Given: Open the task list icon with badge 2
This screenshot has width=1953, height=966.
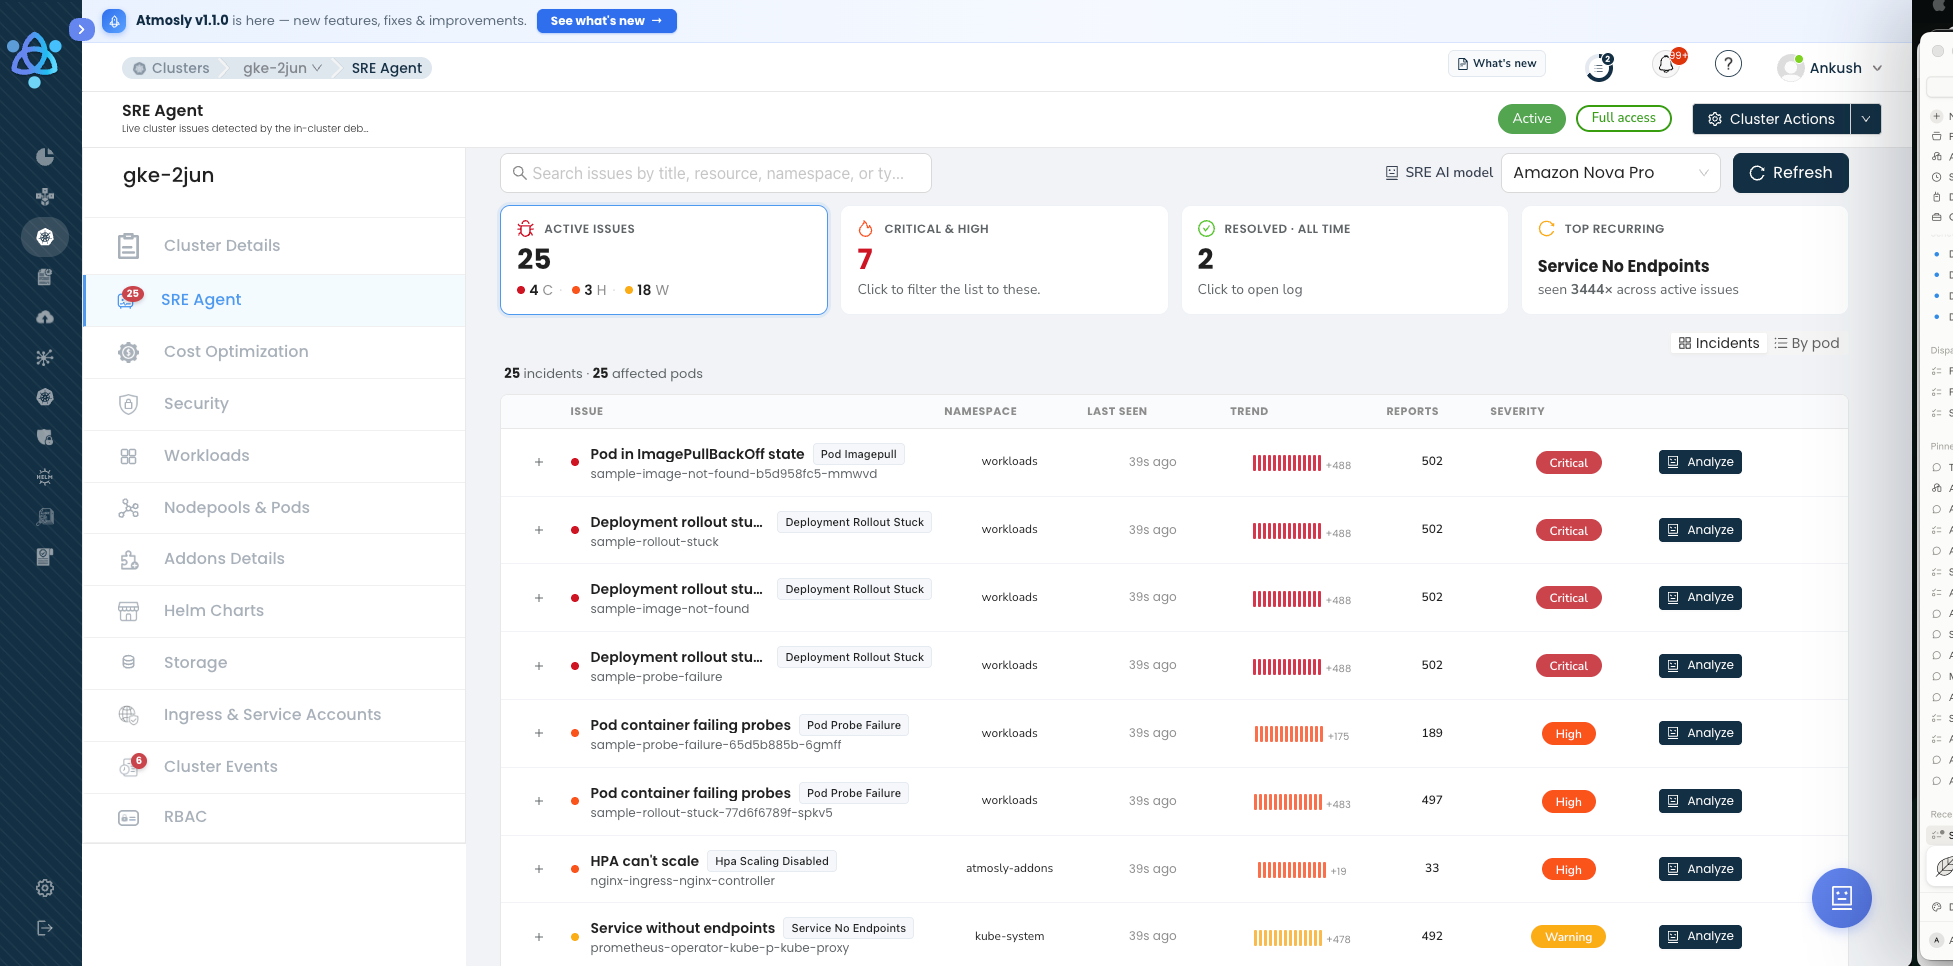Looking at the screenshot, I should [x=1599, y=67].
